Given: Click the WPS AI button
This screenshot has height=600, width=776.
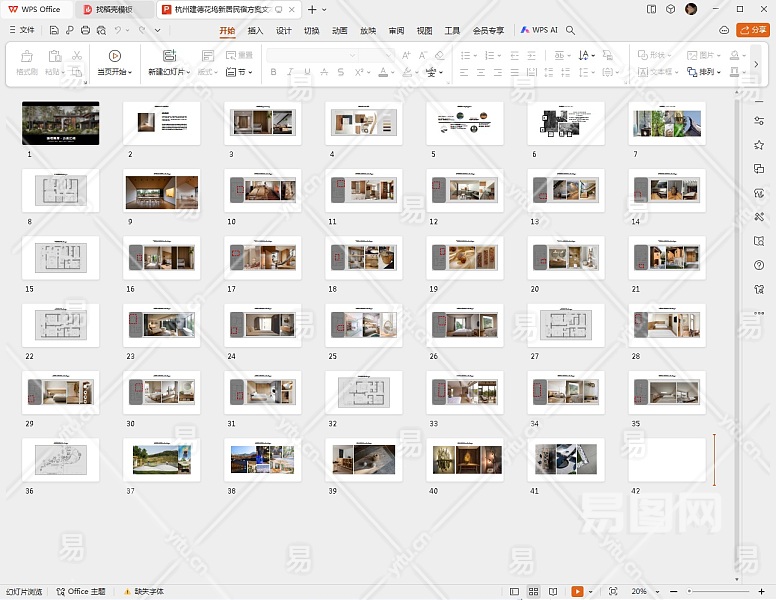Looking at the screenshot, I should (538, 31).
